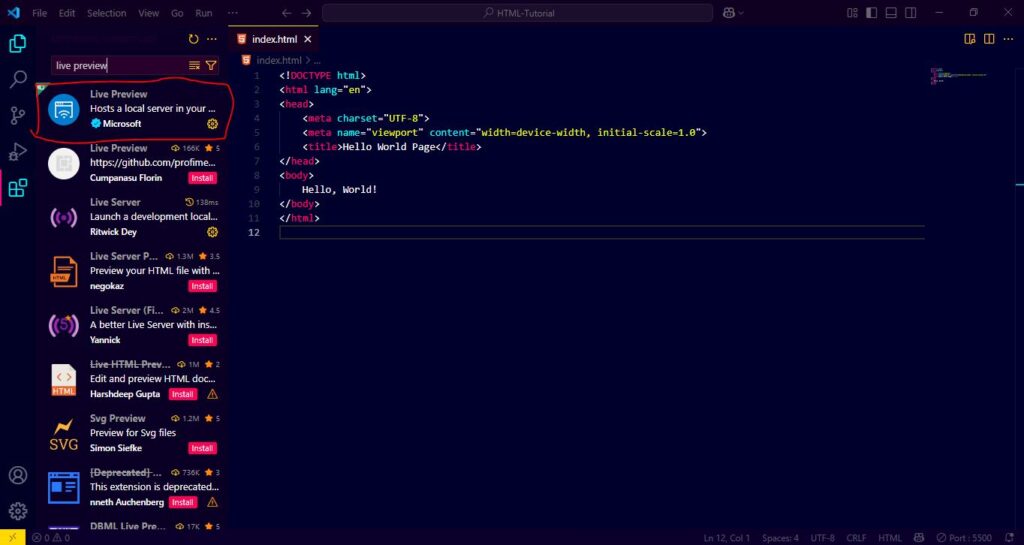Open HTML-Tutorial command center search

pos(517,13)
